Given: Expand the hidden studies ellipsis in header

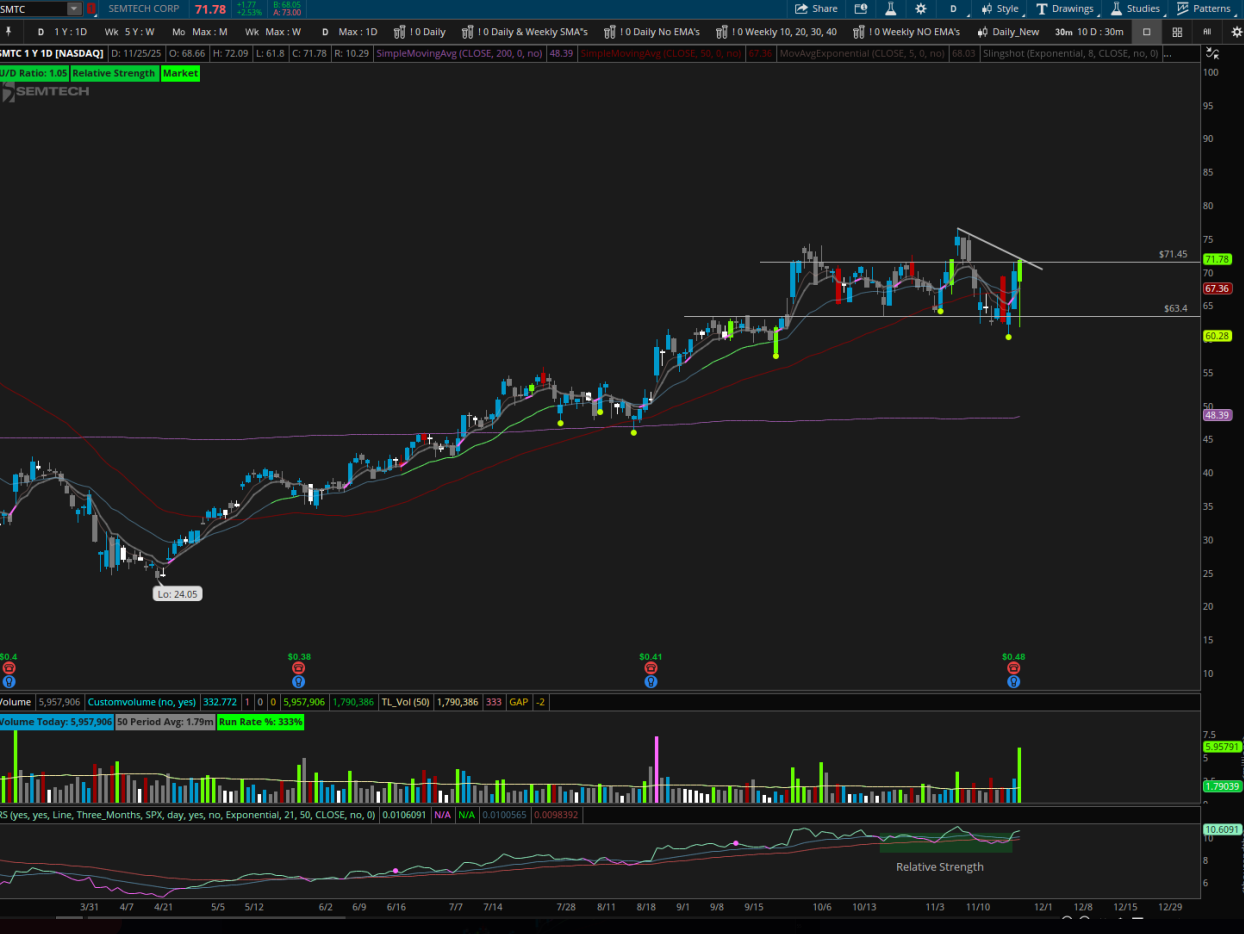Looking at the screenshot, I should 1166,53.
